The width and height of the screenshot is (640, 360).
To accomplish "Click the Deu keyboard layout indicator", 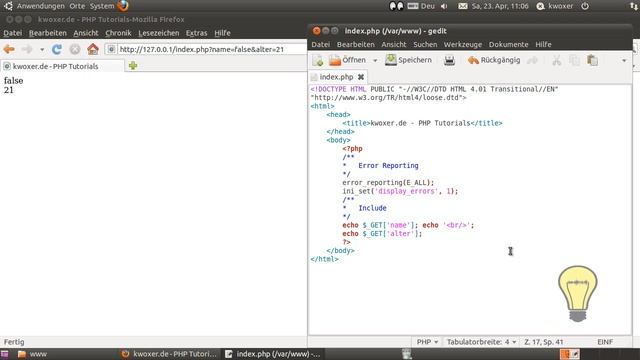I will click(x=421, y=6).
